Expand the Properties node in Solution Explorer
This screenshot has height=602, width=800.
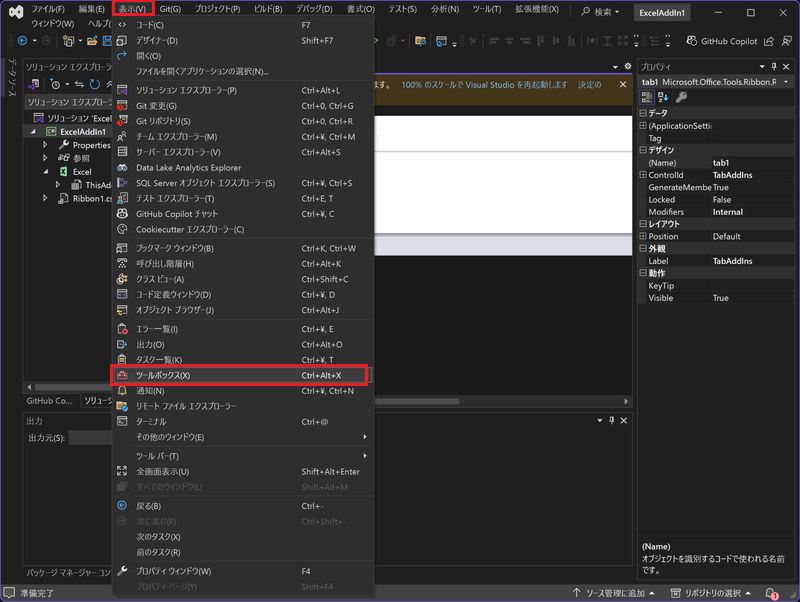(45, 145)
